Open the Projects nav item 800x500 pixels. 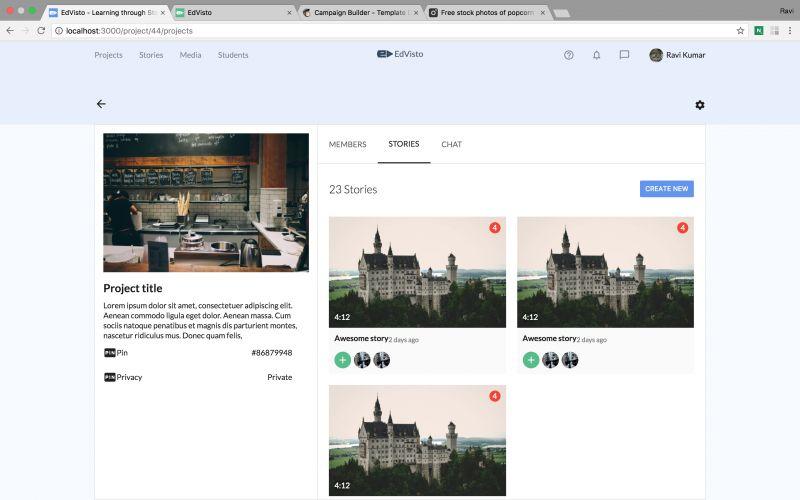108,55
